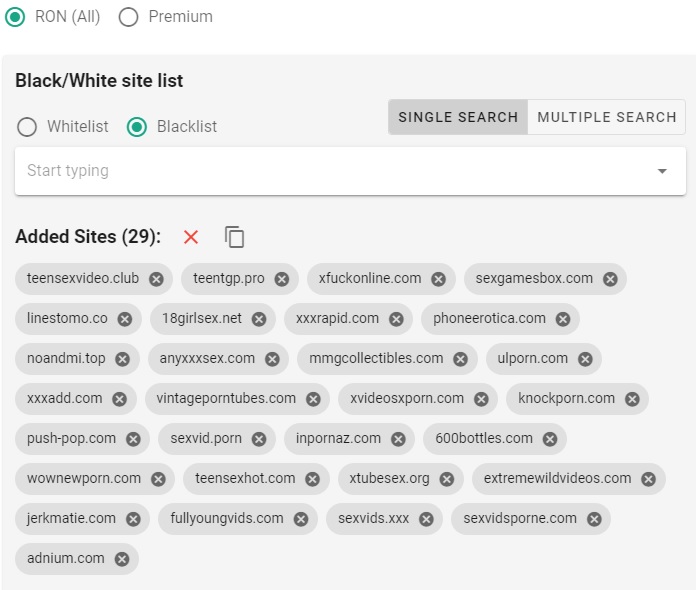Choose the Premium radio option
Screen dimensions: 696x590
[x=128, y=17]
